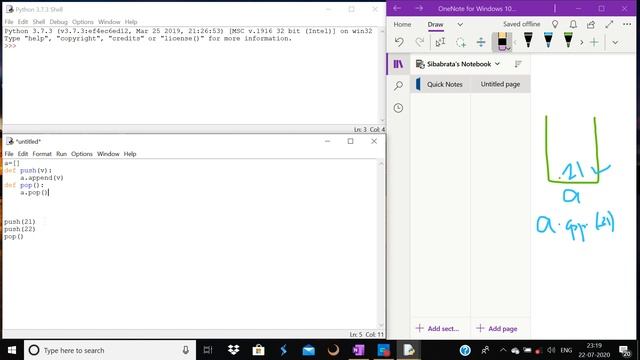Click the Share icon in OneNote
The width and height of the screenshot is (640, 360).
click(x=591, y=24)
